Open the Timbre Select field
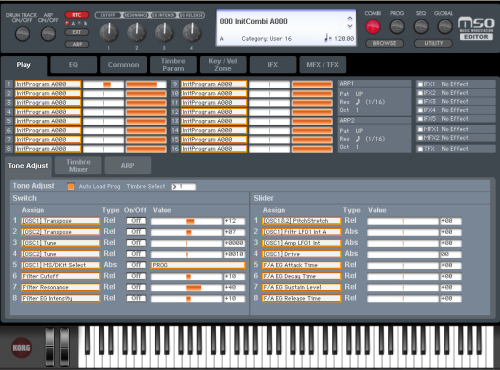Image resolution: width=500 pixels, height=370 pixels. click(x=184, y=187)
